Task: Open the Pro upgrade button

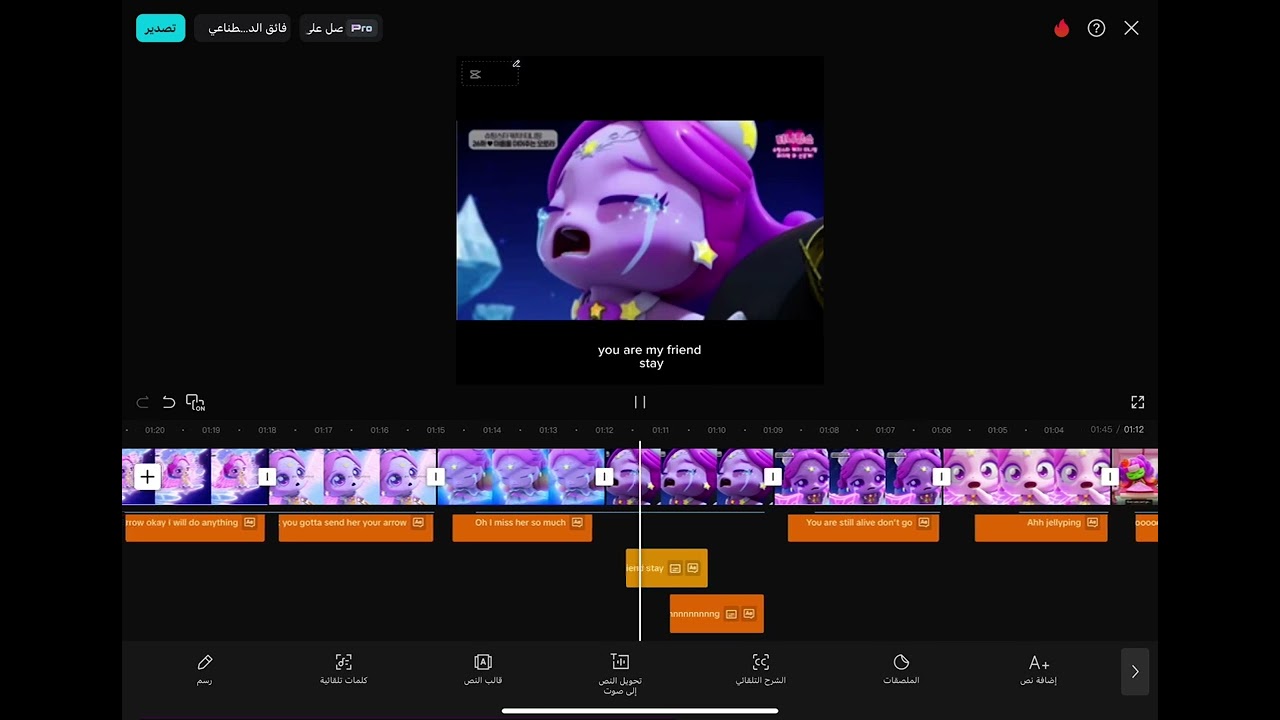Action: (341, 28)
